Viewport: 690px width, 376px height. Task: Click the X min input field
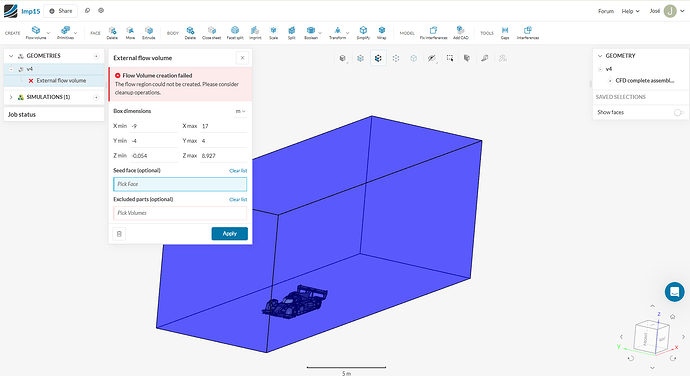[x=154, y=126]
